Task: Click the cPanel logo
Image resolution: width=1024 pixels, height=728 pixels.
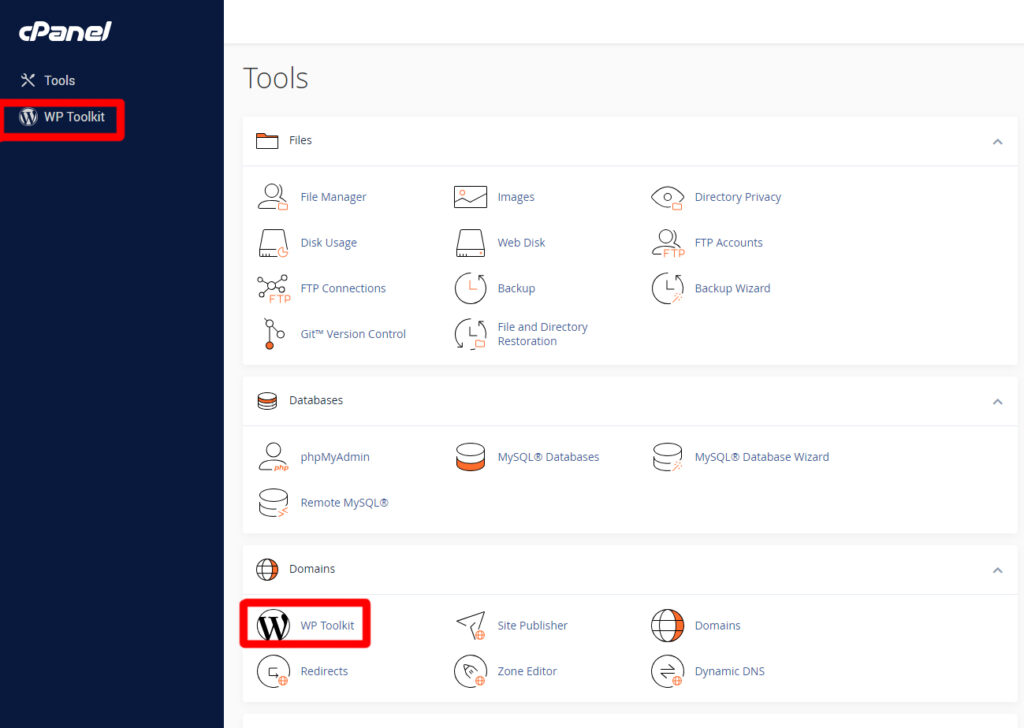Action: [x=65, y=32]
